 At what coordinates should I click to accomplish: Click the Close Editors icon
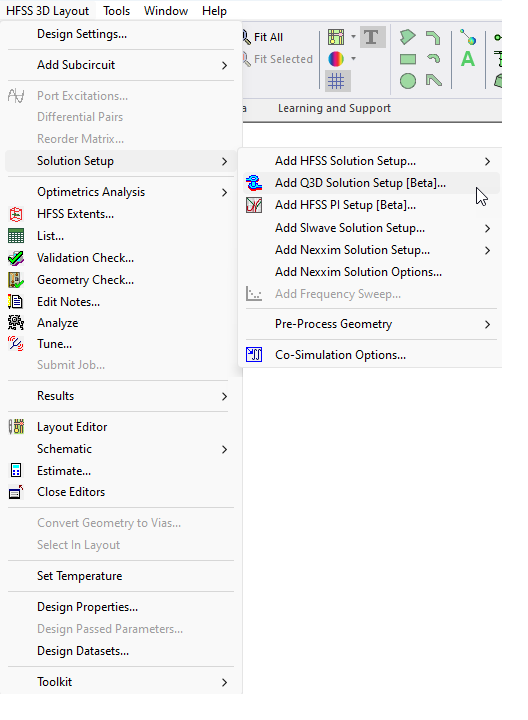pos(16,492)
